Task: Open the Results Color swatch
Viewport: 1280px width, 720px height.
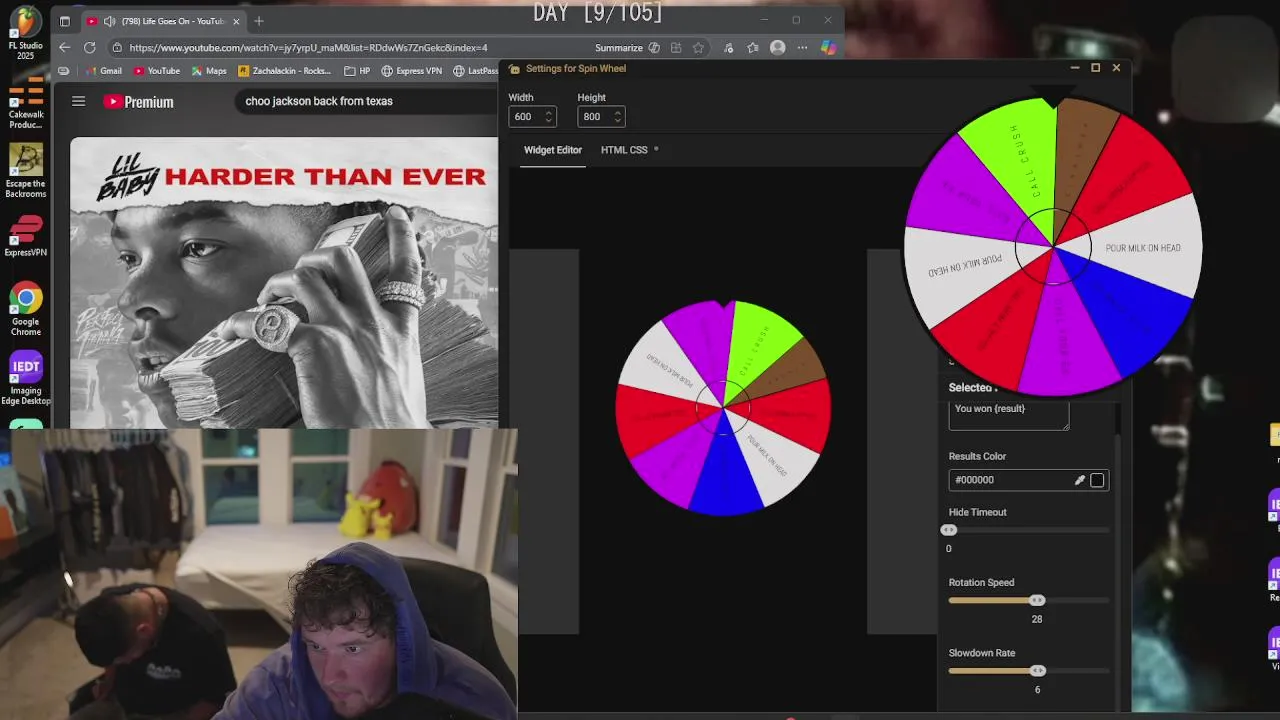Action: click(x=1097, y=480)
